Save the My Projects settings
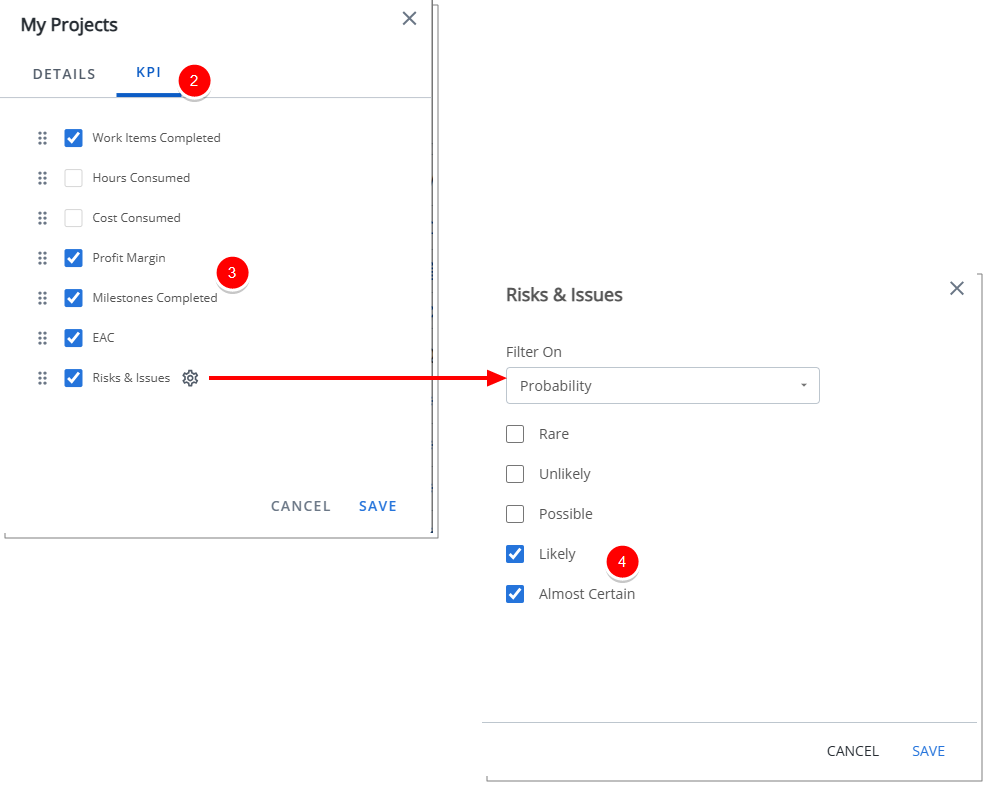 tap(378, 506)
